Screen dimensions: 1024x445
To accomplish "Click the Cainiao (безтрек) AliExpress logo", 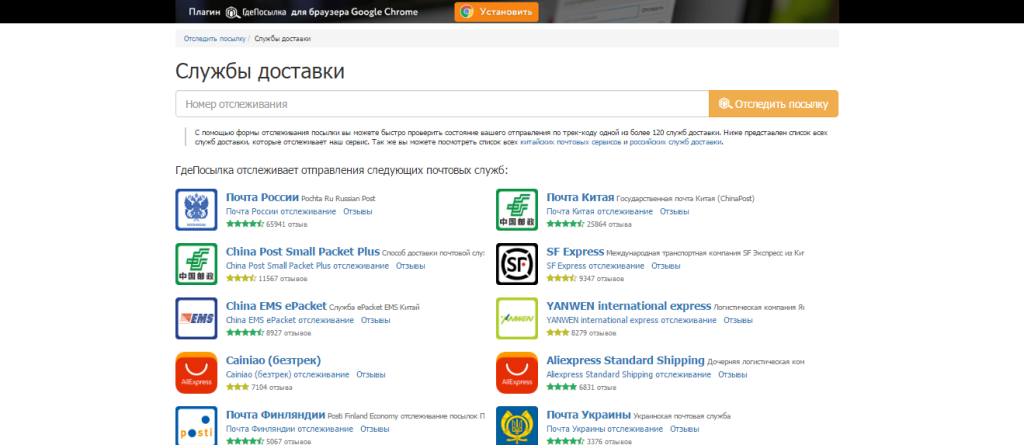I will (196, 372).
